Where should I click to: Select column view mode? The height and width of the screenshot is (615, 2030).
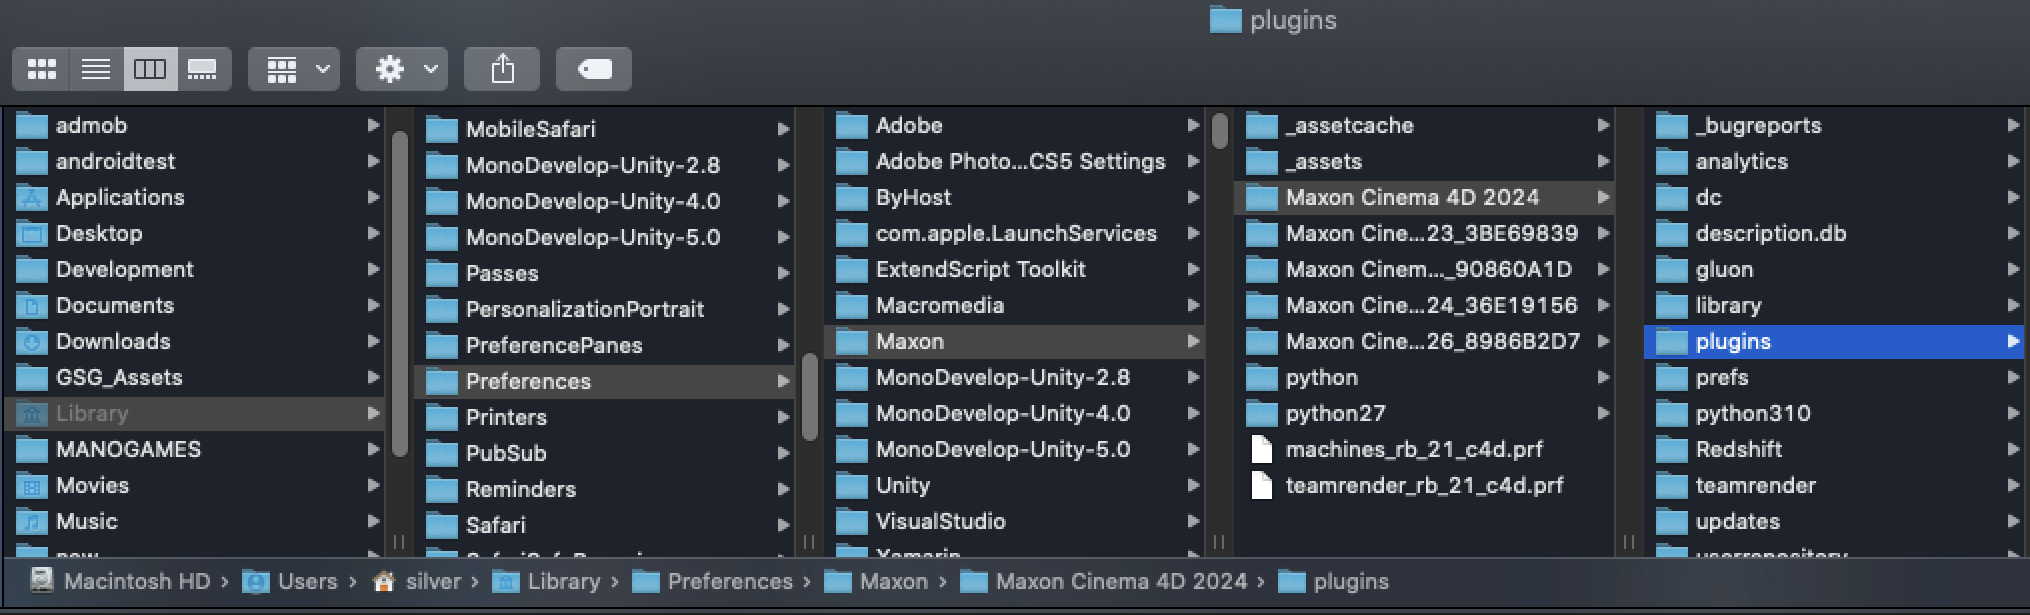point(150,69)
